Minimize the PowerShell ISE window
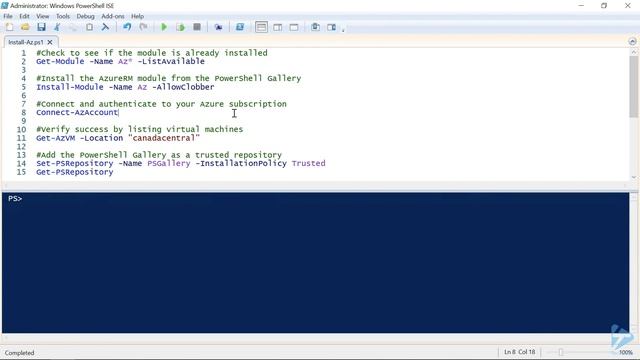This screenshot has width=640, height=360. tap(581, 6)
